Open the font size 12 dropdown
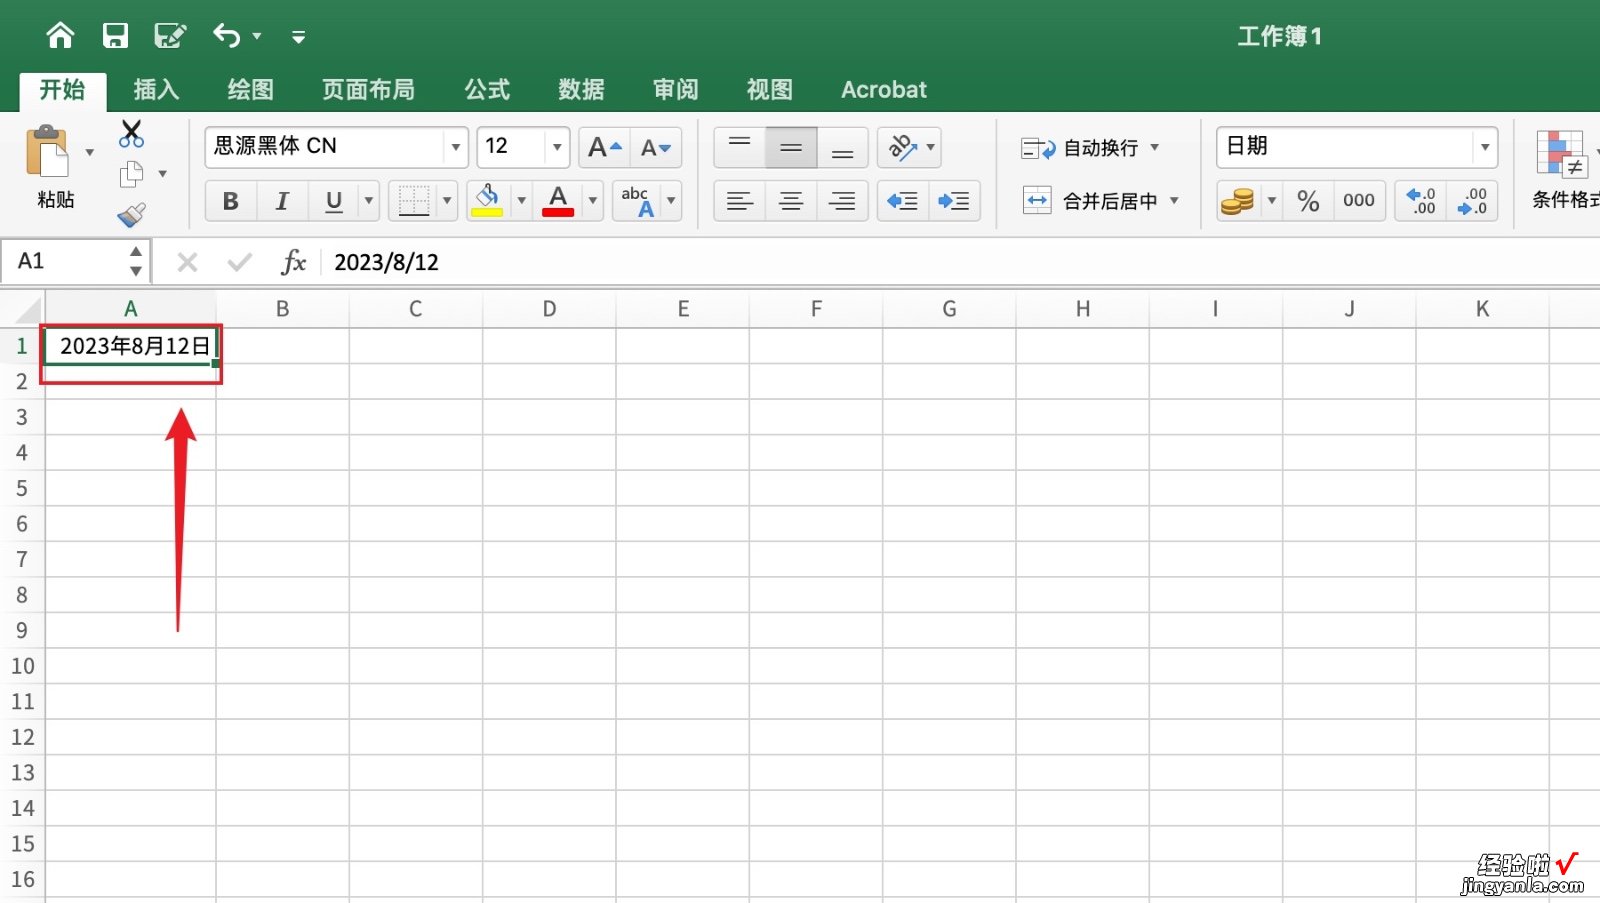This screenshot has width=1600, height=903. tap(557, 147)
